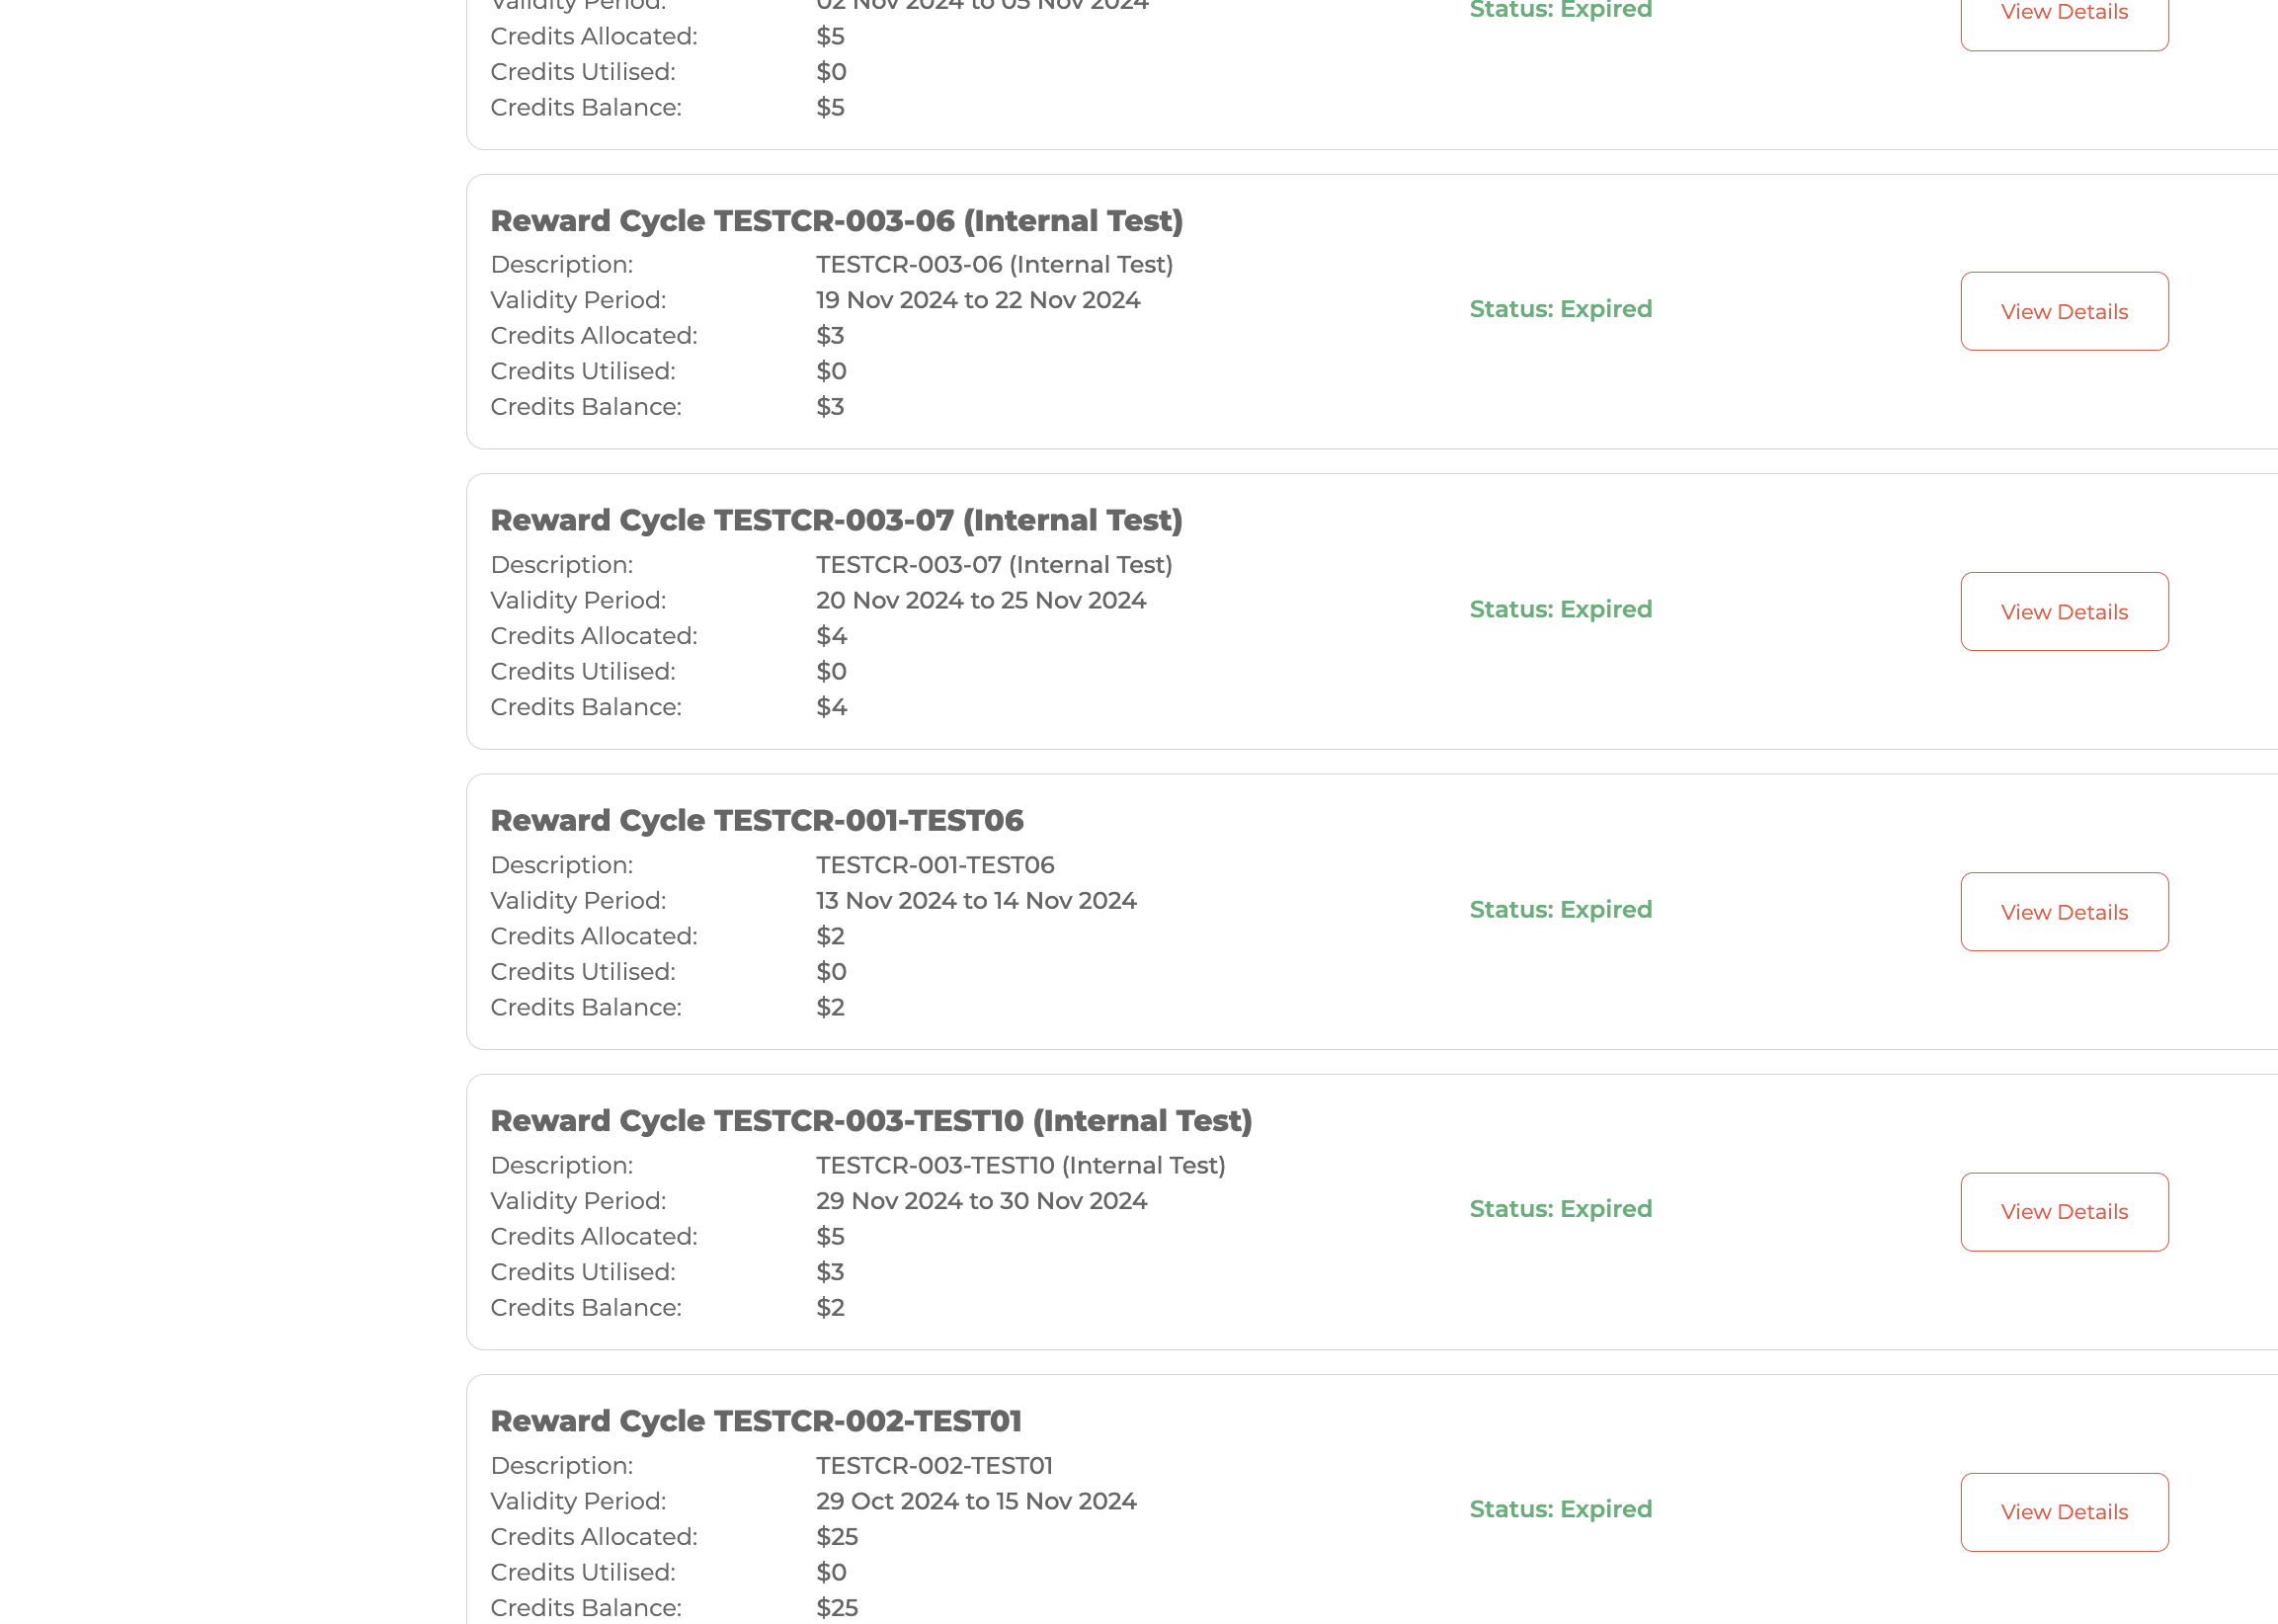View details of TESTCR-003-TEST10 reward cycle
This screenshot has height=1624, width=2278.
pos(2063,1211)
